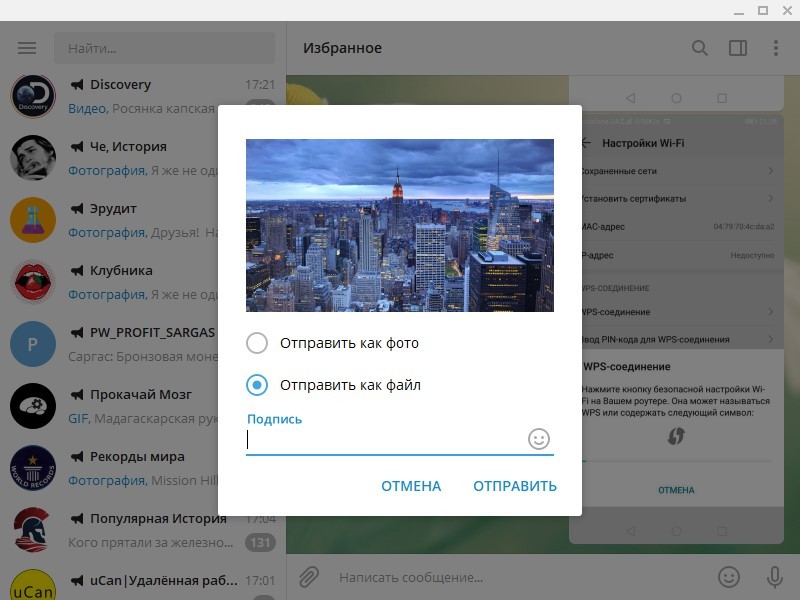The width and height of the screenshot is (800, 600).
Task: Click 'Сохраненные сети' row chevron in screenshot
Action: (x=771, y=171)
